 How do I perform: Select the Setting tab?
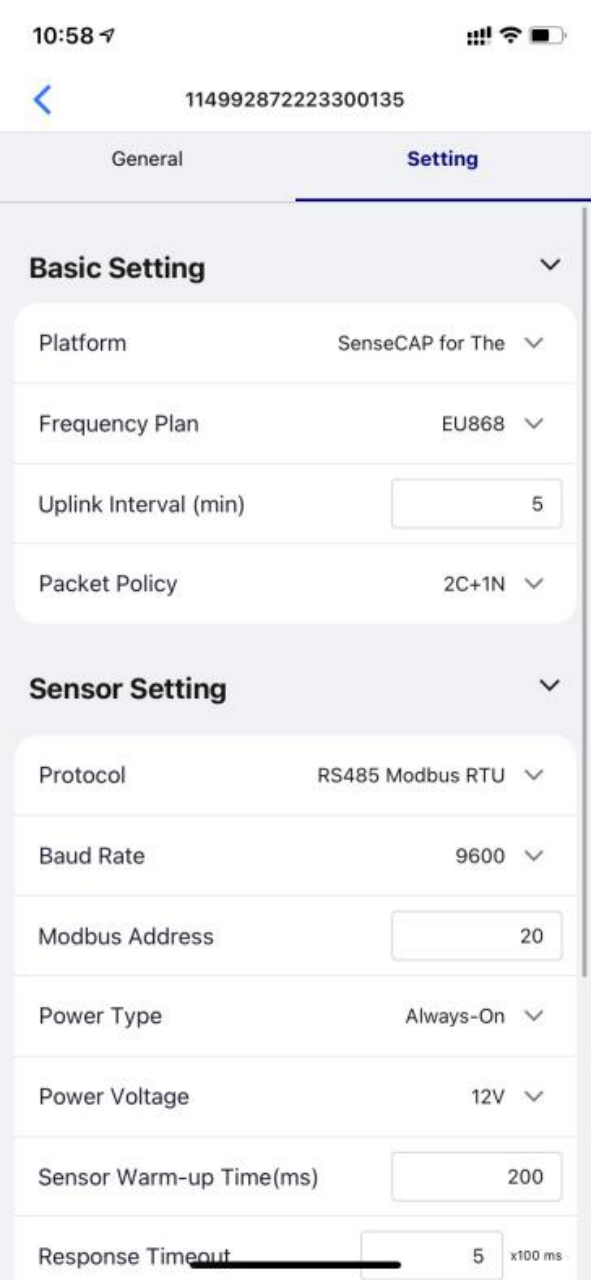pos(443,159)
